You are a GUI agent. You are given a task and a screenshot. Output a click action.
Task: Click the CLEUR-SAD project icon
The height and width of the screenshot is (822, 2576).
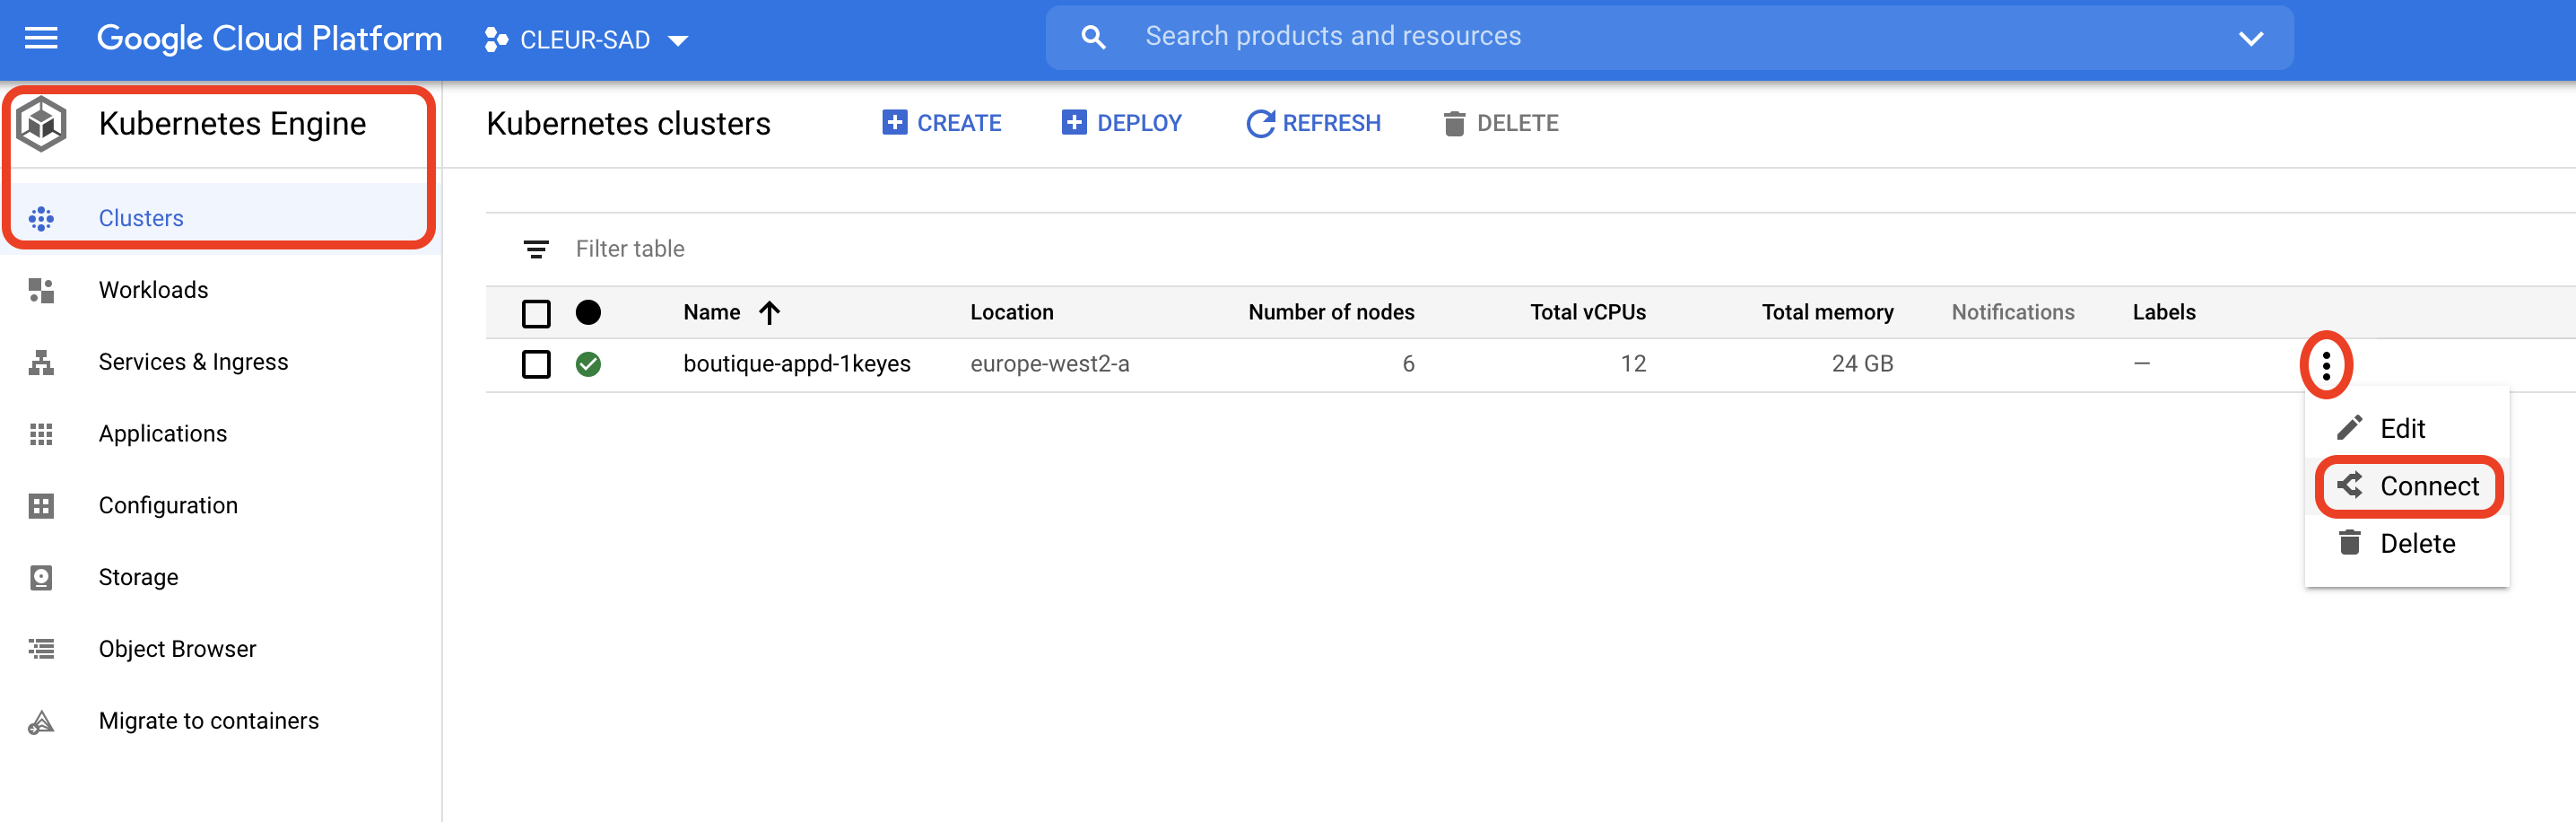coord(495,39)
